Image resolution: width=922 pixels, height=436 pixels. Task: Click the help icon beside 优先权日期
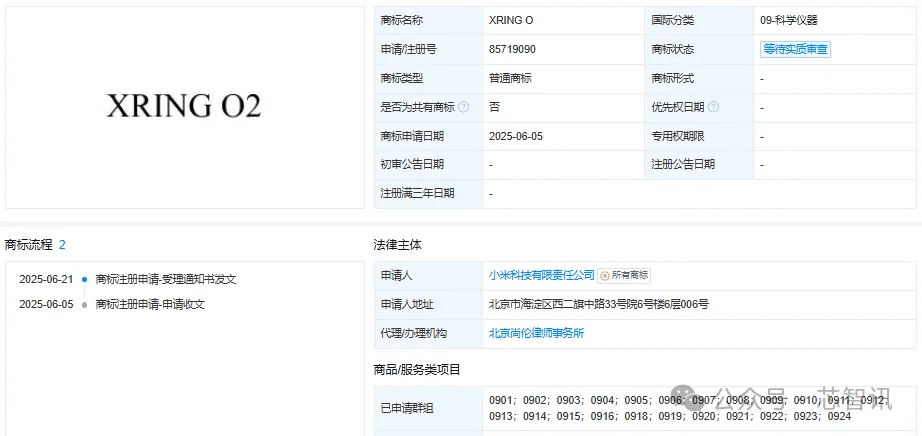pyautogui.click(x=713, y=107)
